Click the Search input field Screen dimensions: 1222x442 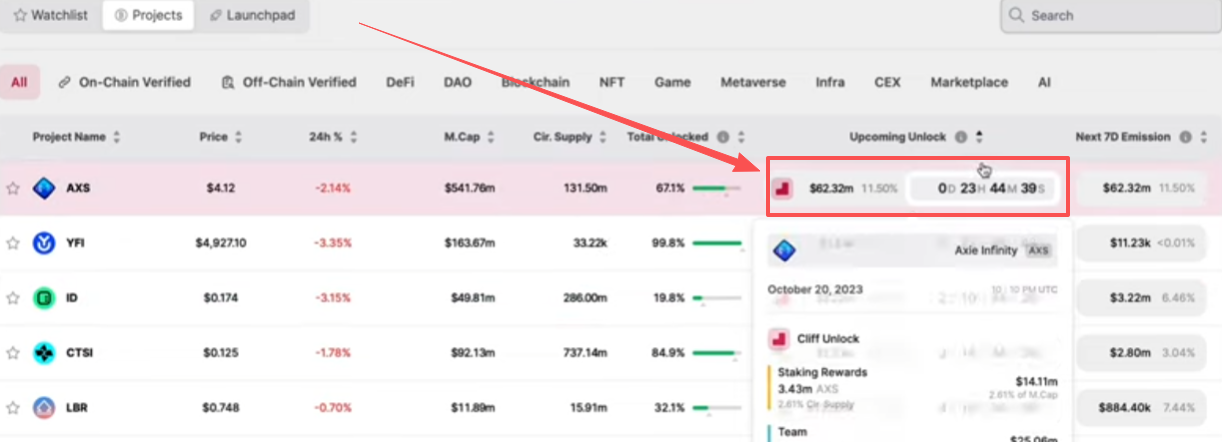point(1111,16)
